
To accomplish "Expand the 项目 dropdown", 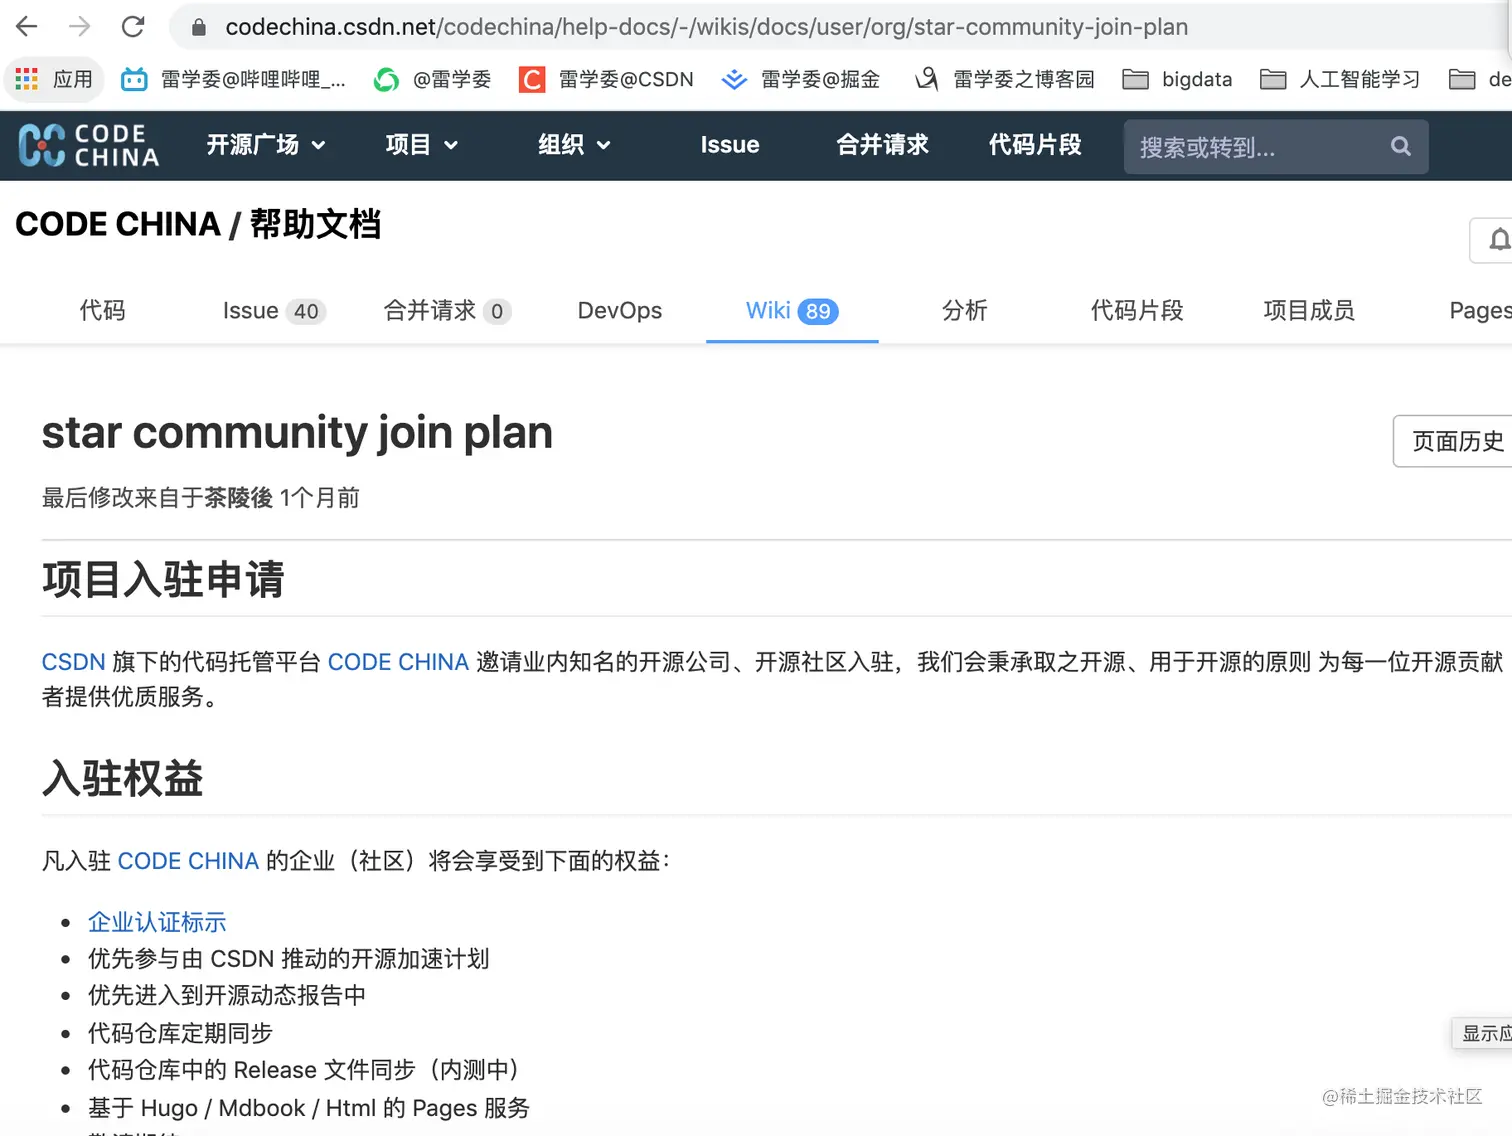I will pyautogui.click(x=421, y=145).
